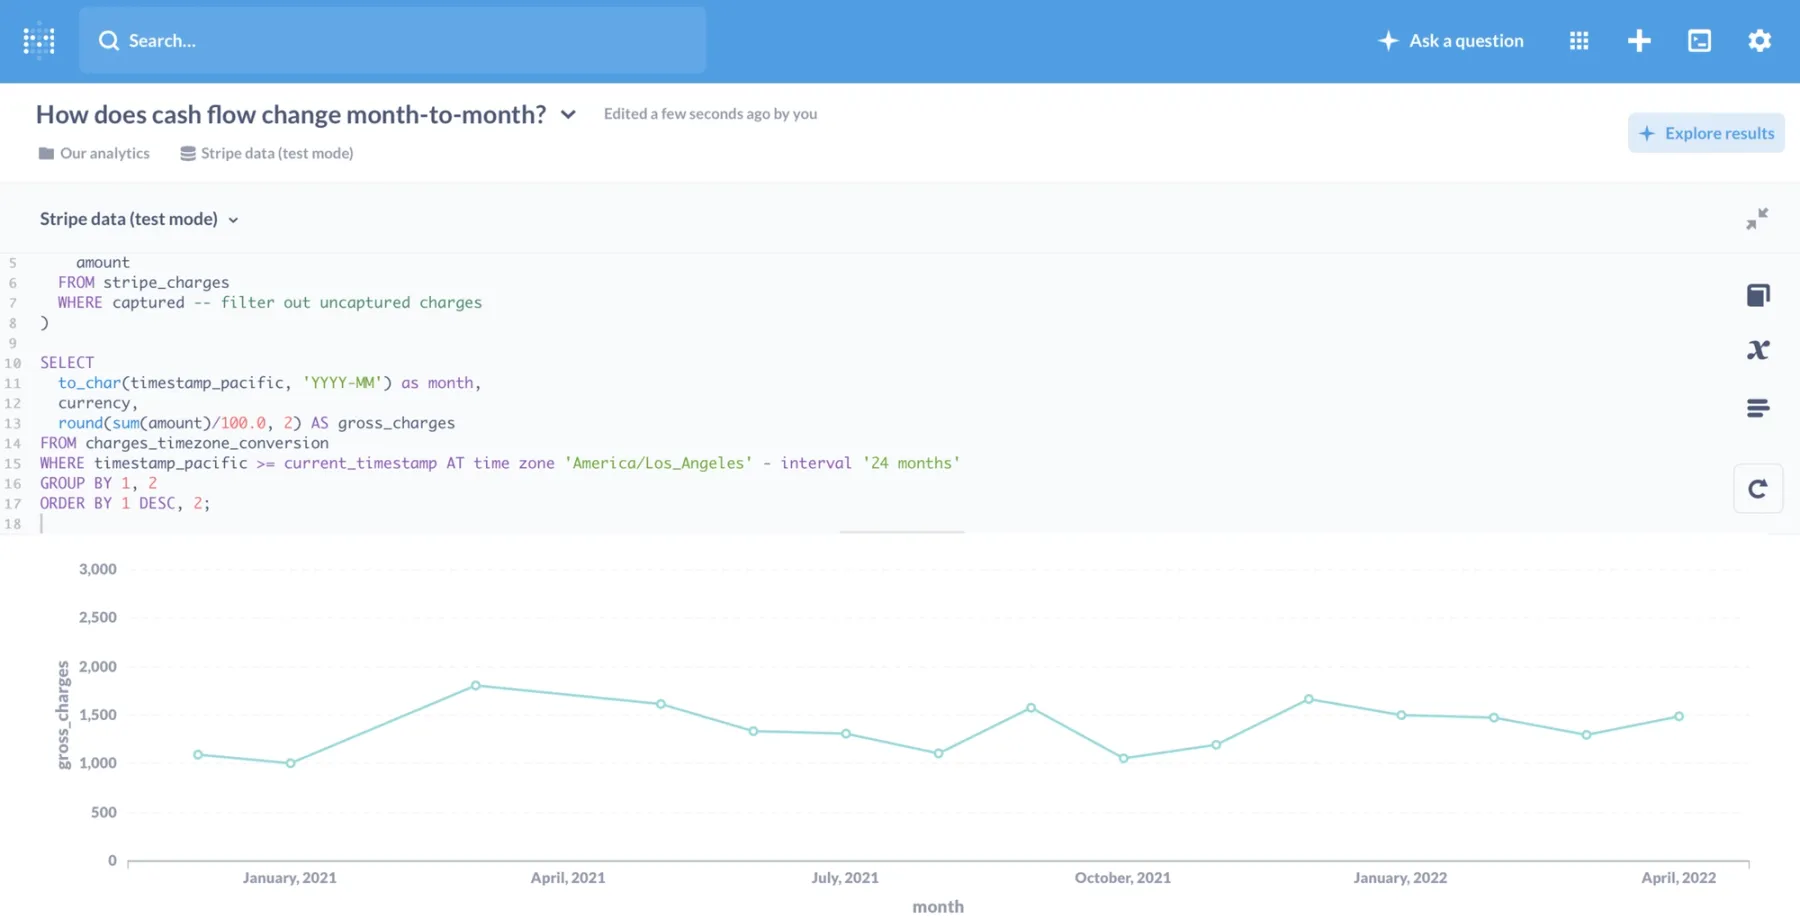The image size is (1800, 919).
Task: Run the query with the refresh icon
Action: (1758, 488)
